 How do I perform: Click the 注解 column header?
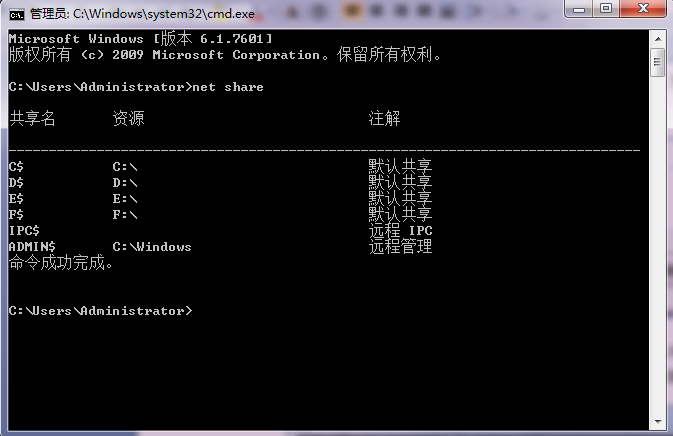[x=385, y=118]
